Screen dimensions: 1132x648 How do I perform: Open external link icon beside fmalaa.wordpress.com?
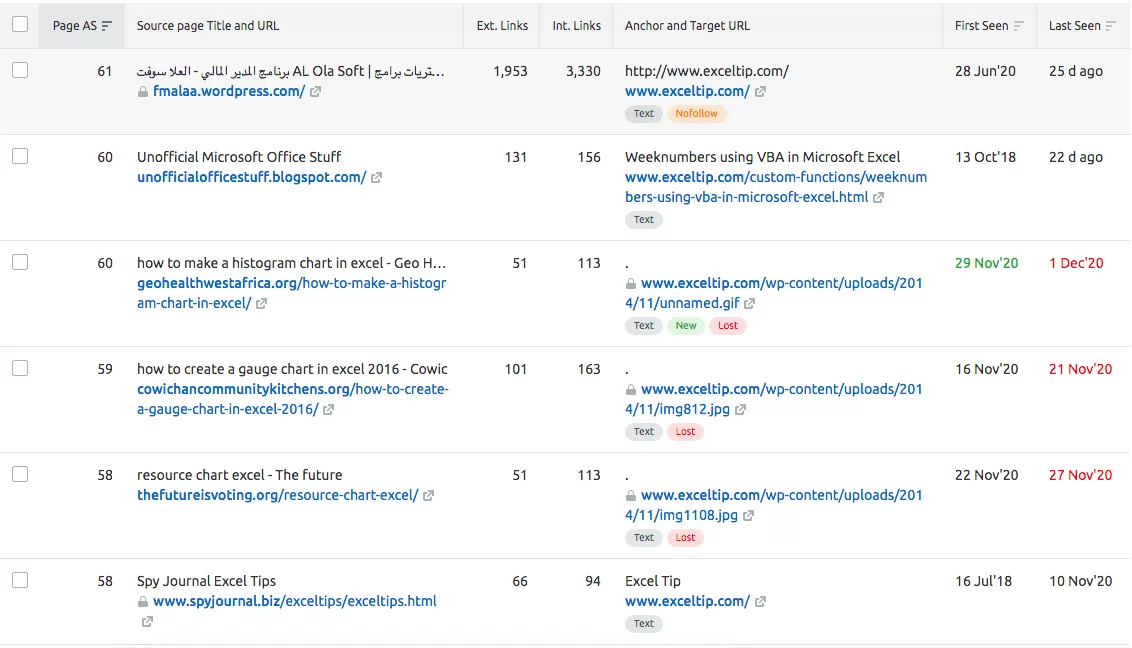(316, 92)
